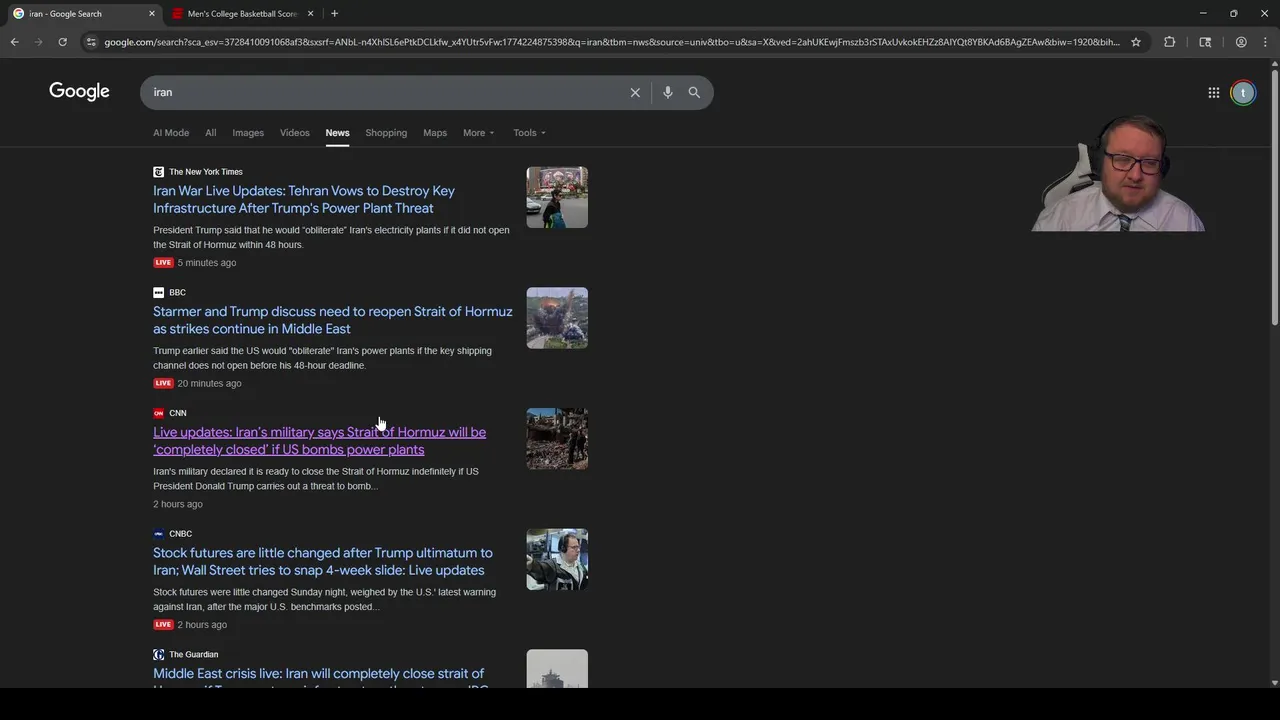1280x720 pixels.
Task: Click the Guardian article thumbnail image
Action: [x=557, y=669]
